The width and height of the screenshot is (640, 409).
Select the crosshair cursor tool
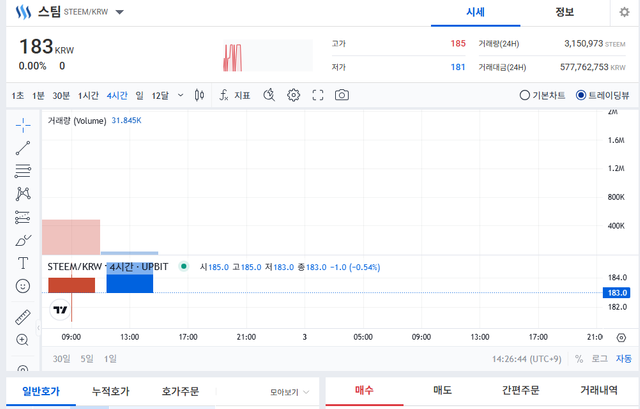tap(23, 125)
